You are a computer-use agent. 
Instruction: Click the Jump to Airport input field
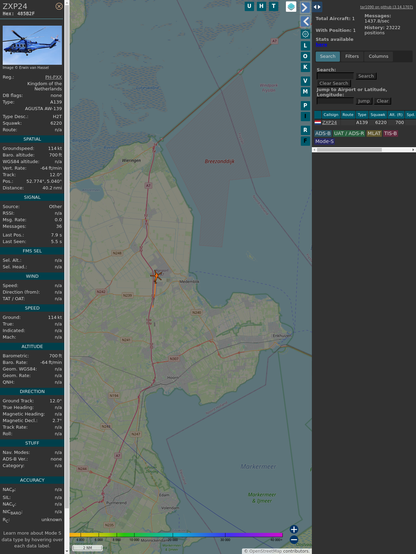[x=335, y=101]
